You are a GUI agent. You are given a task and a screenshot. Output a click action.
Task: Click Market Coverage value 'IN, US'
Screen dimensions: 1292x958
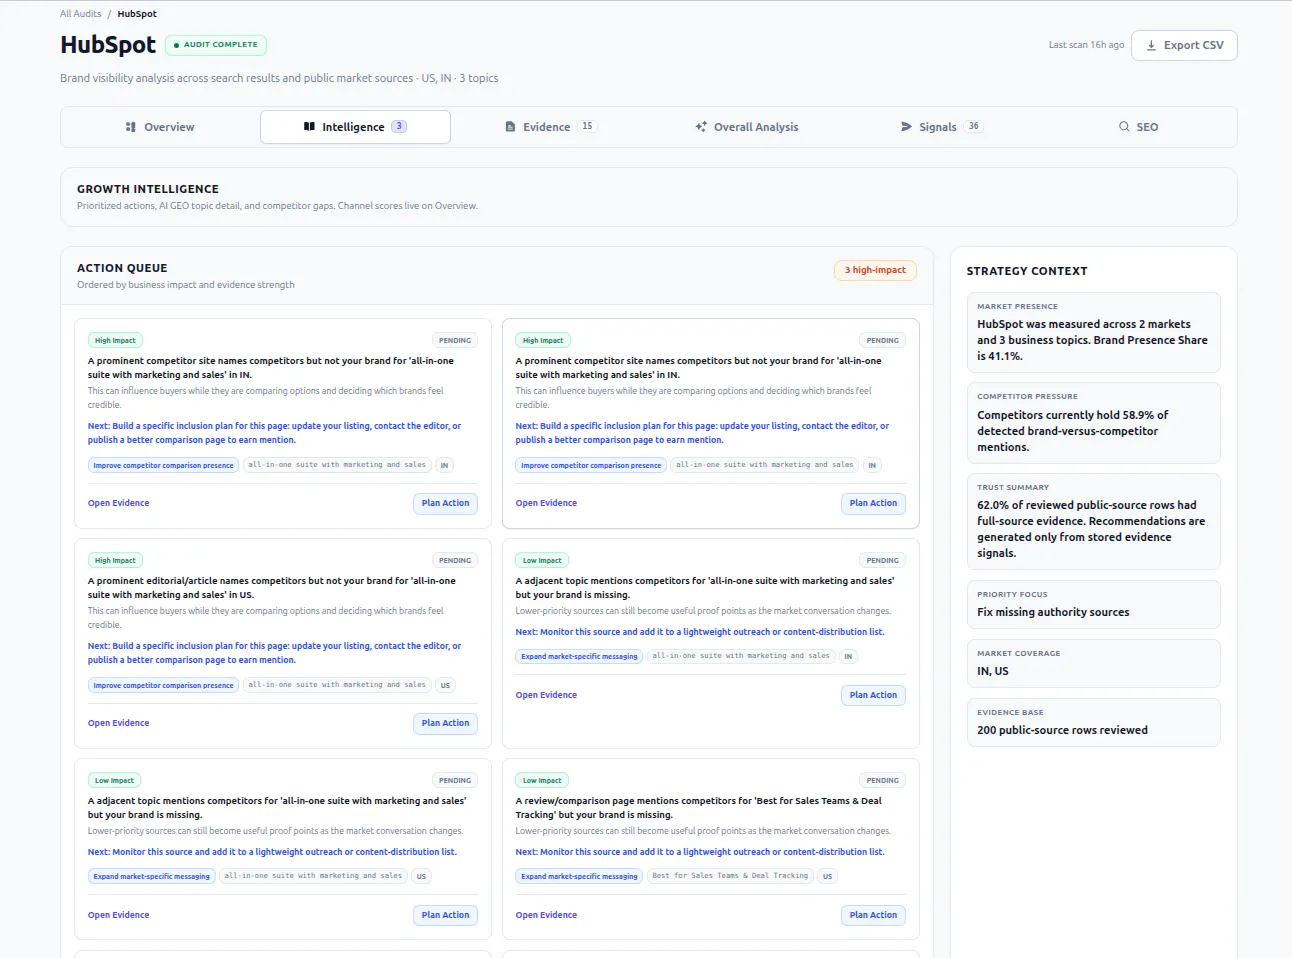point(993,671)
